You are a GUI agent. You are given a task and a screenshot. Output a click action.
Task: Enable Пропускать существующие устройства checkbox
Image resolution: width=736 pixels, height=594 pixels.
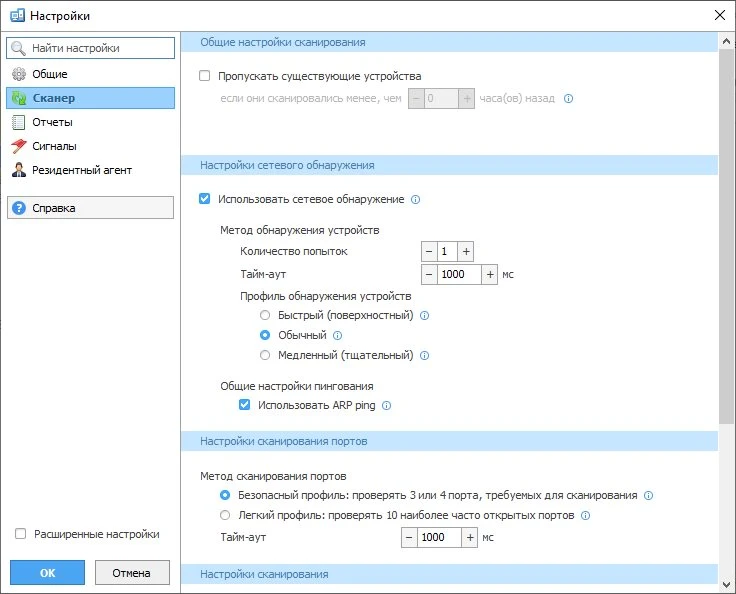pos(205,76)
